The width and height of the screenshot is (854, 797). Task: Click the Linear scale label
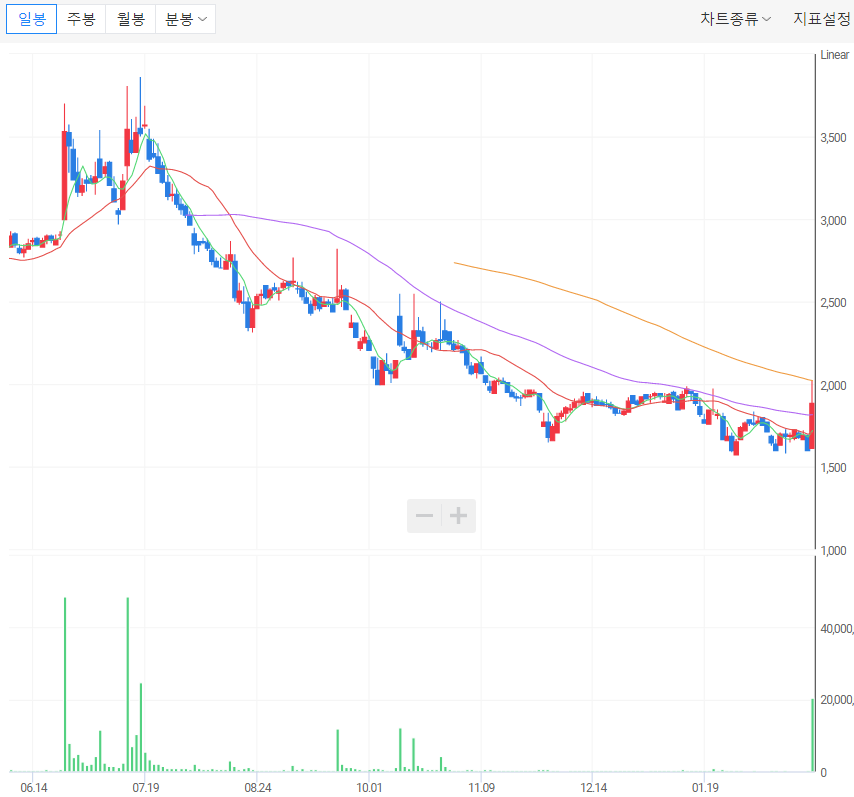click(834, 55)
